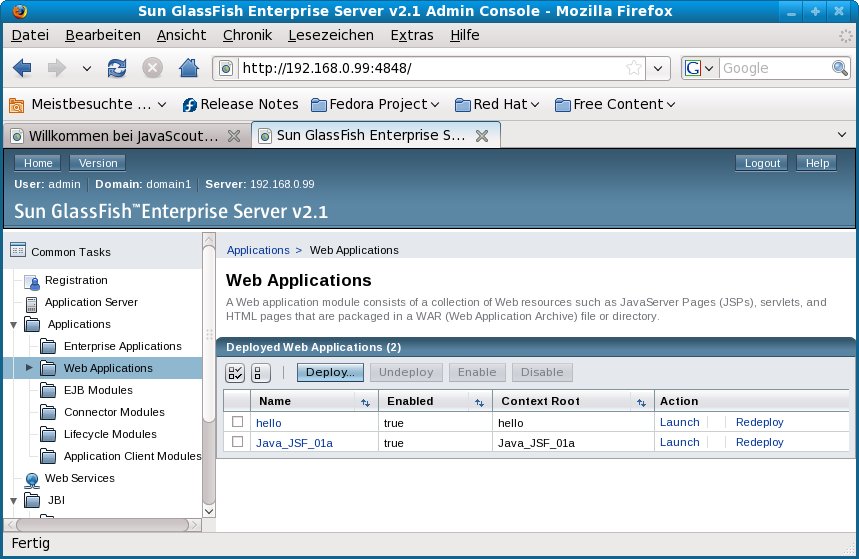Click the Firefox home icon

[187, 68]
